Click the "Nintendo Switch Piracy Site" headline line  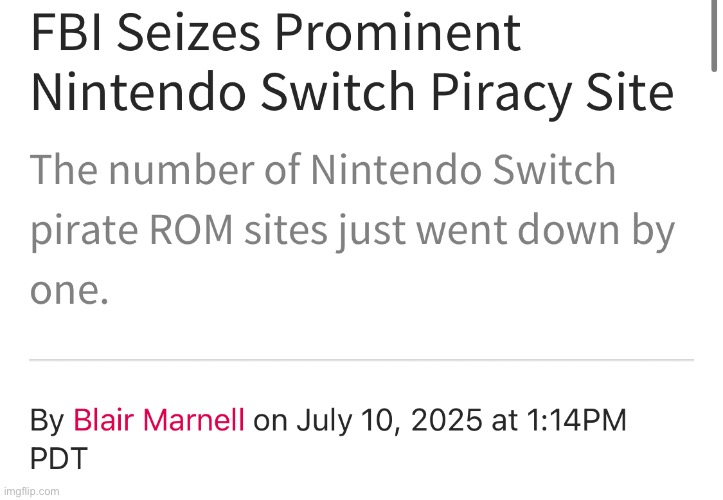point(352,92)
